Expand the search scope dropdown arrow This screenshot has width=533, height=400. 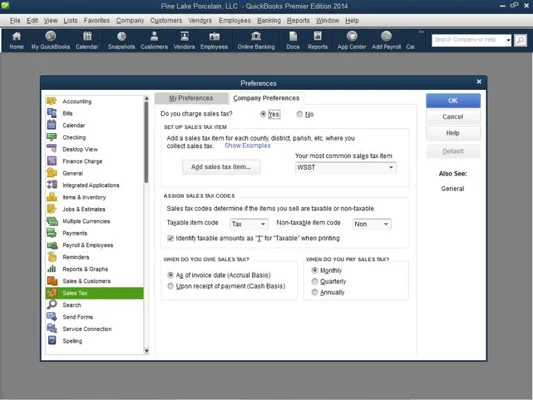click(508, 40)
